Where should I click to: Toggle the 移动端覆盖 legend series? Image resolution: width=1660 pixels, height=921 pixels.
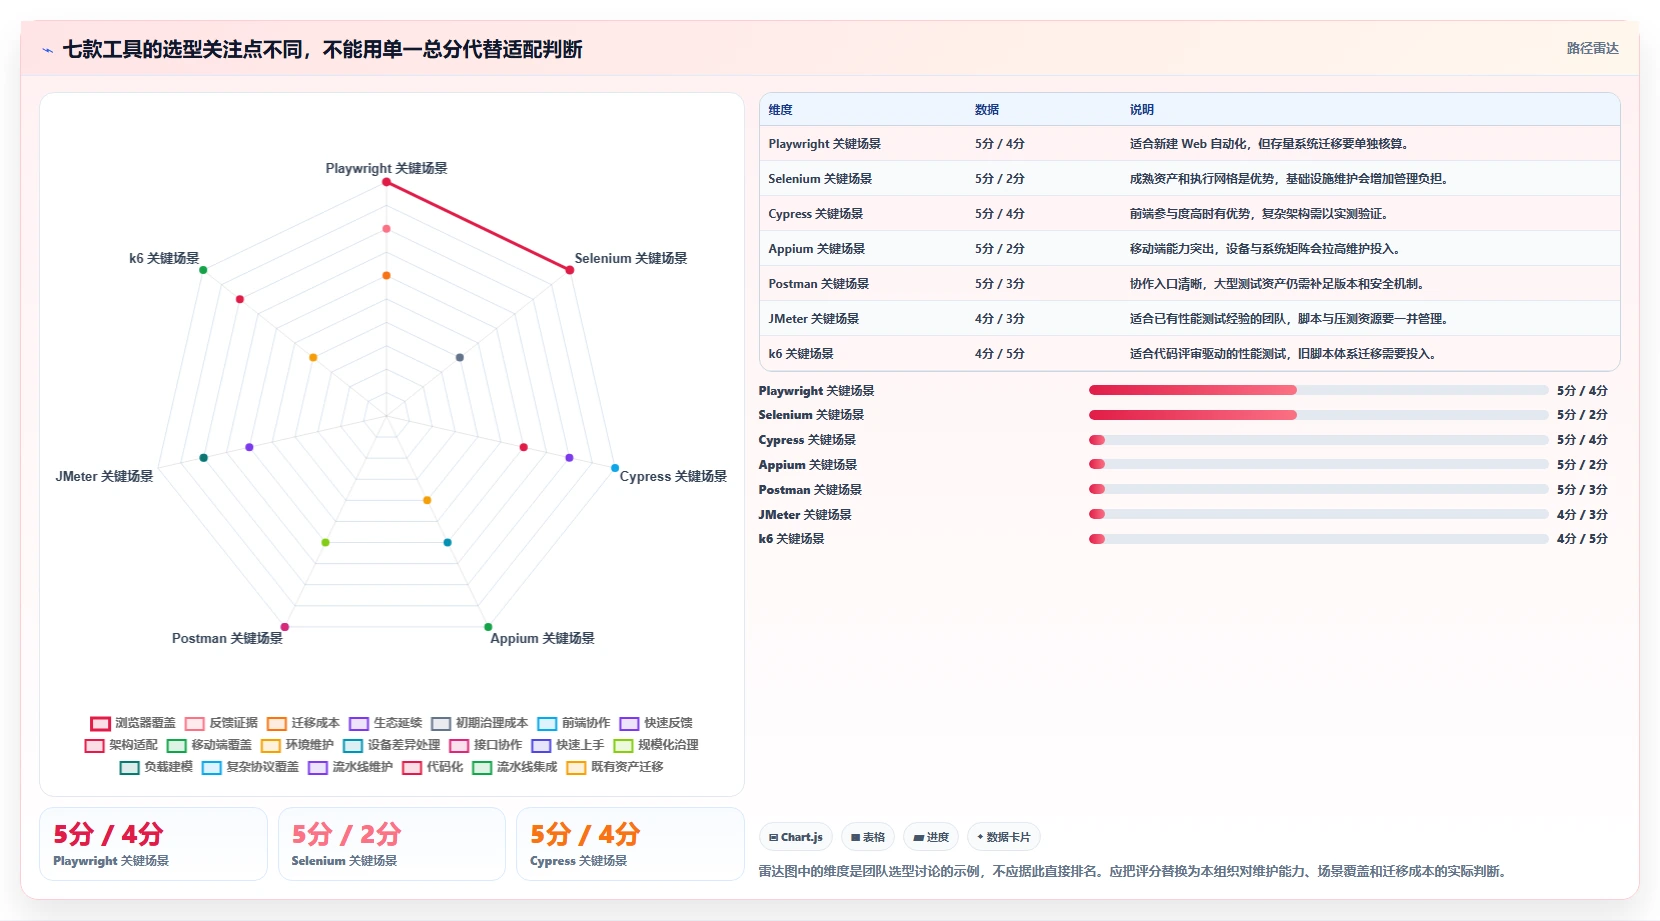pos(209,745)
